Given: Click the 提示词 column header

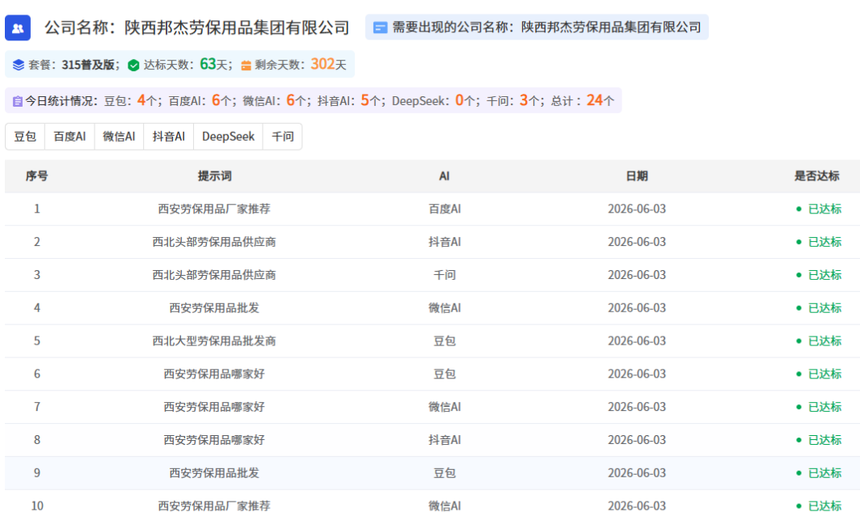Looking at the screenshot, I should coord(214,176).
